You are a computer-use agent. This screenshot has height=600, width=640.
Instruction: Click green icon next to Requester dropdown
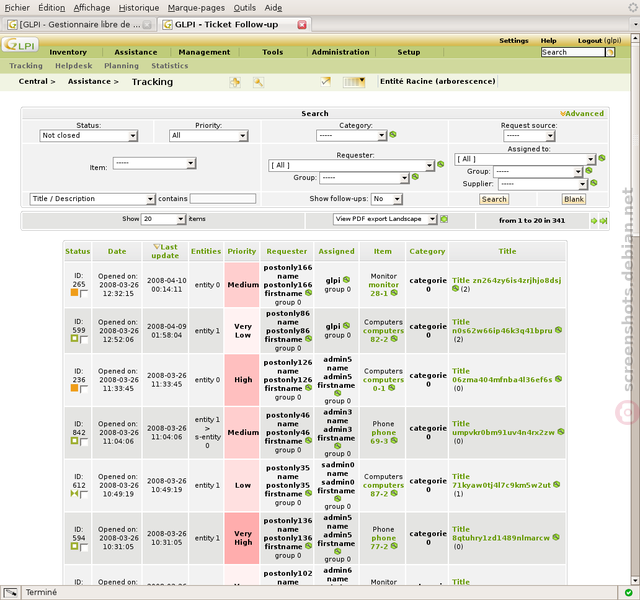pyautogui.click(x=440, y=164)
